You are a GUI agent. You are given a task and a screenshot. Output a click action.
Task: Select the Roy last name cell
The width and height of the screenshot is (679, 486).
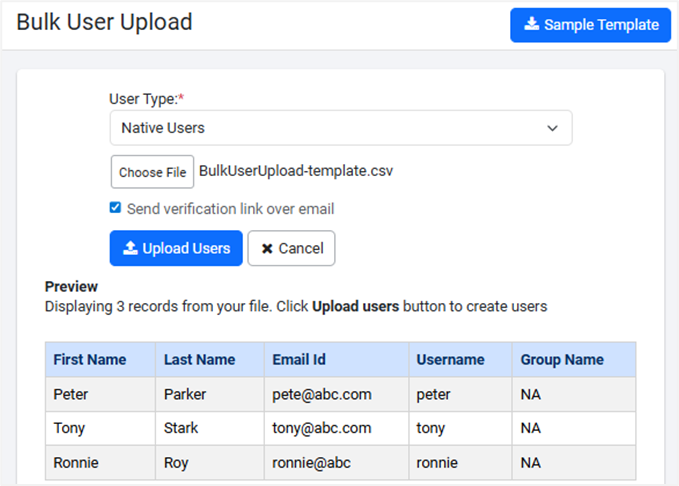(x=210, y=463)
